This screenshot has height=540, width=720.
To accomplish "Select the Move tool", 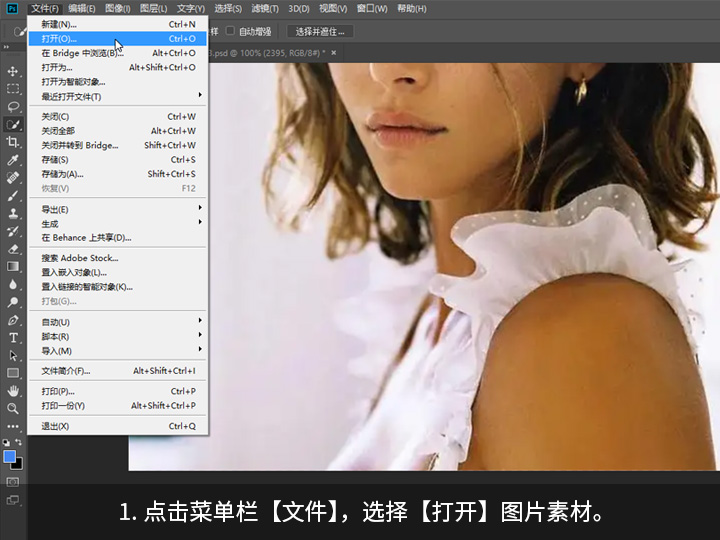I will (x=13, y=72).
